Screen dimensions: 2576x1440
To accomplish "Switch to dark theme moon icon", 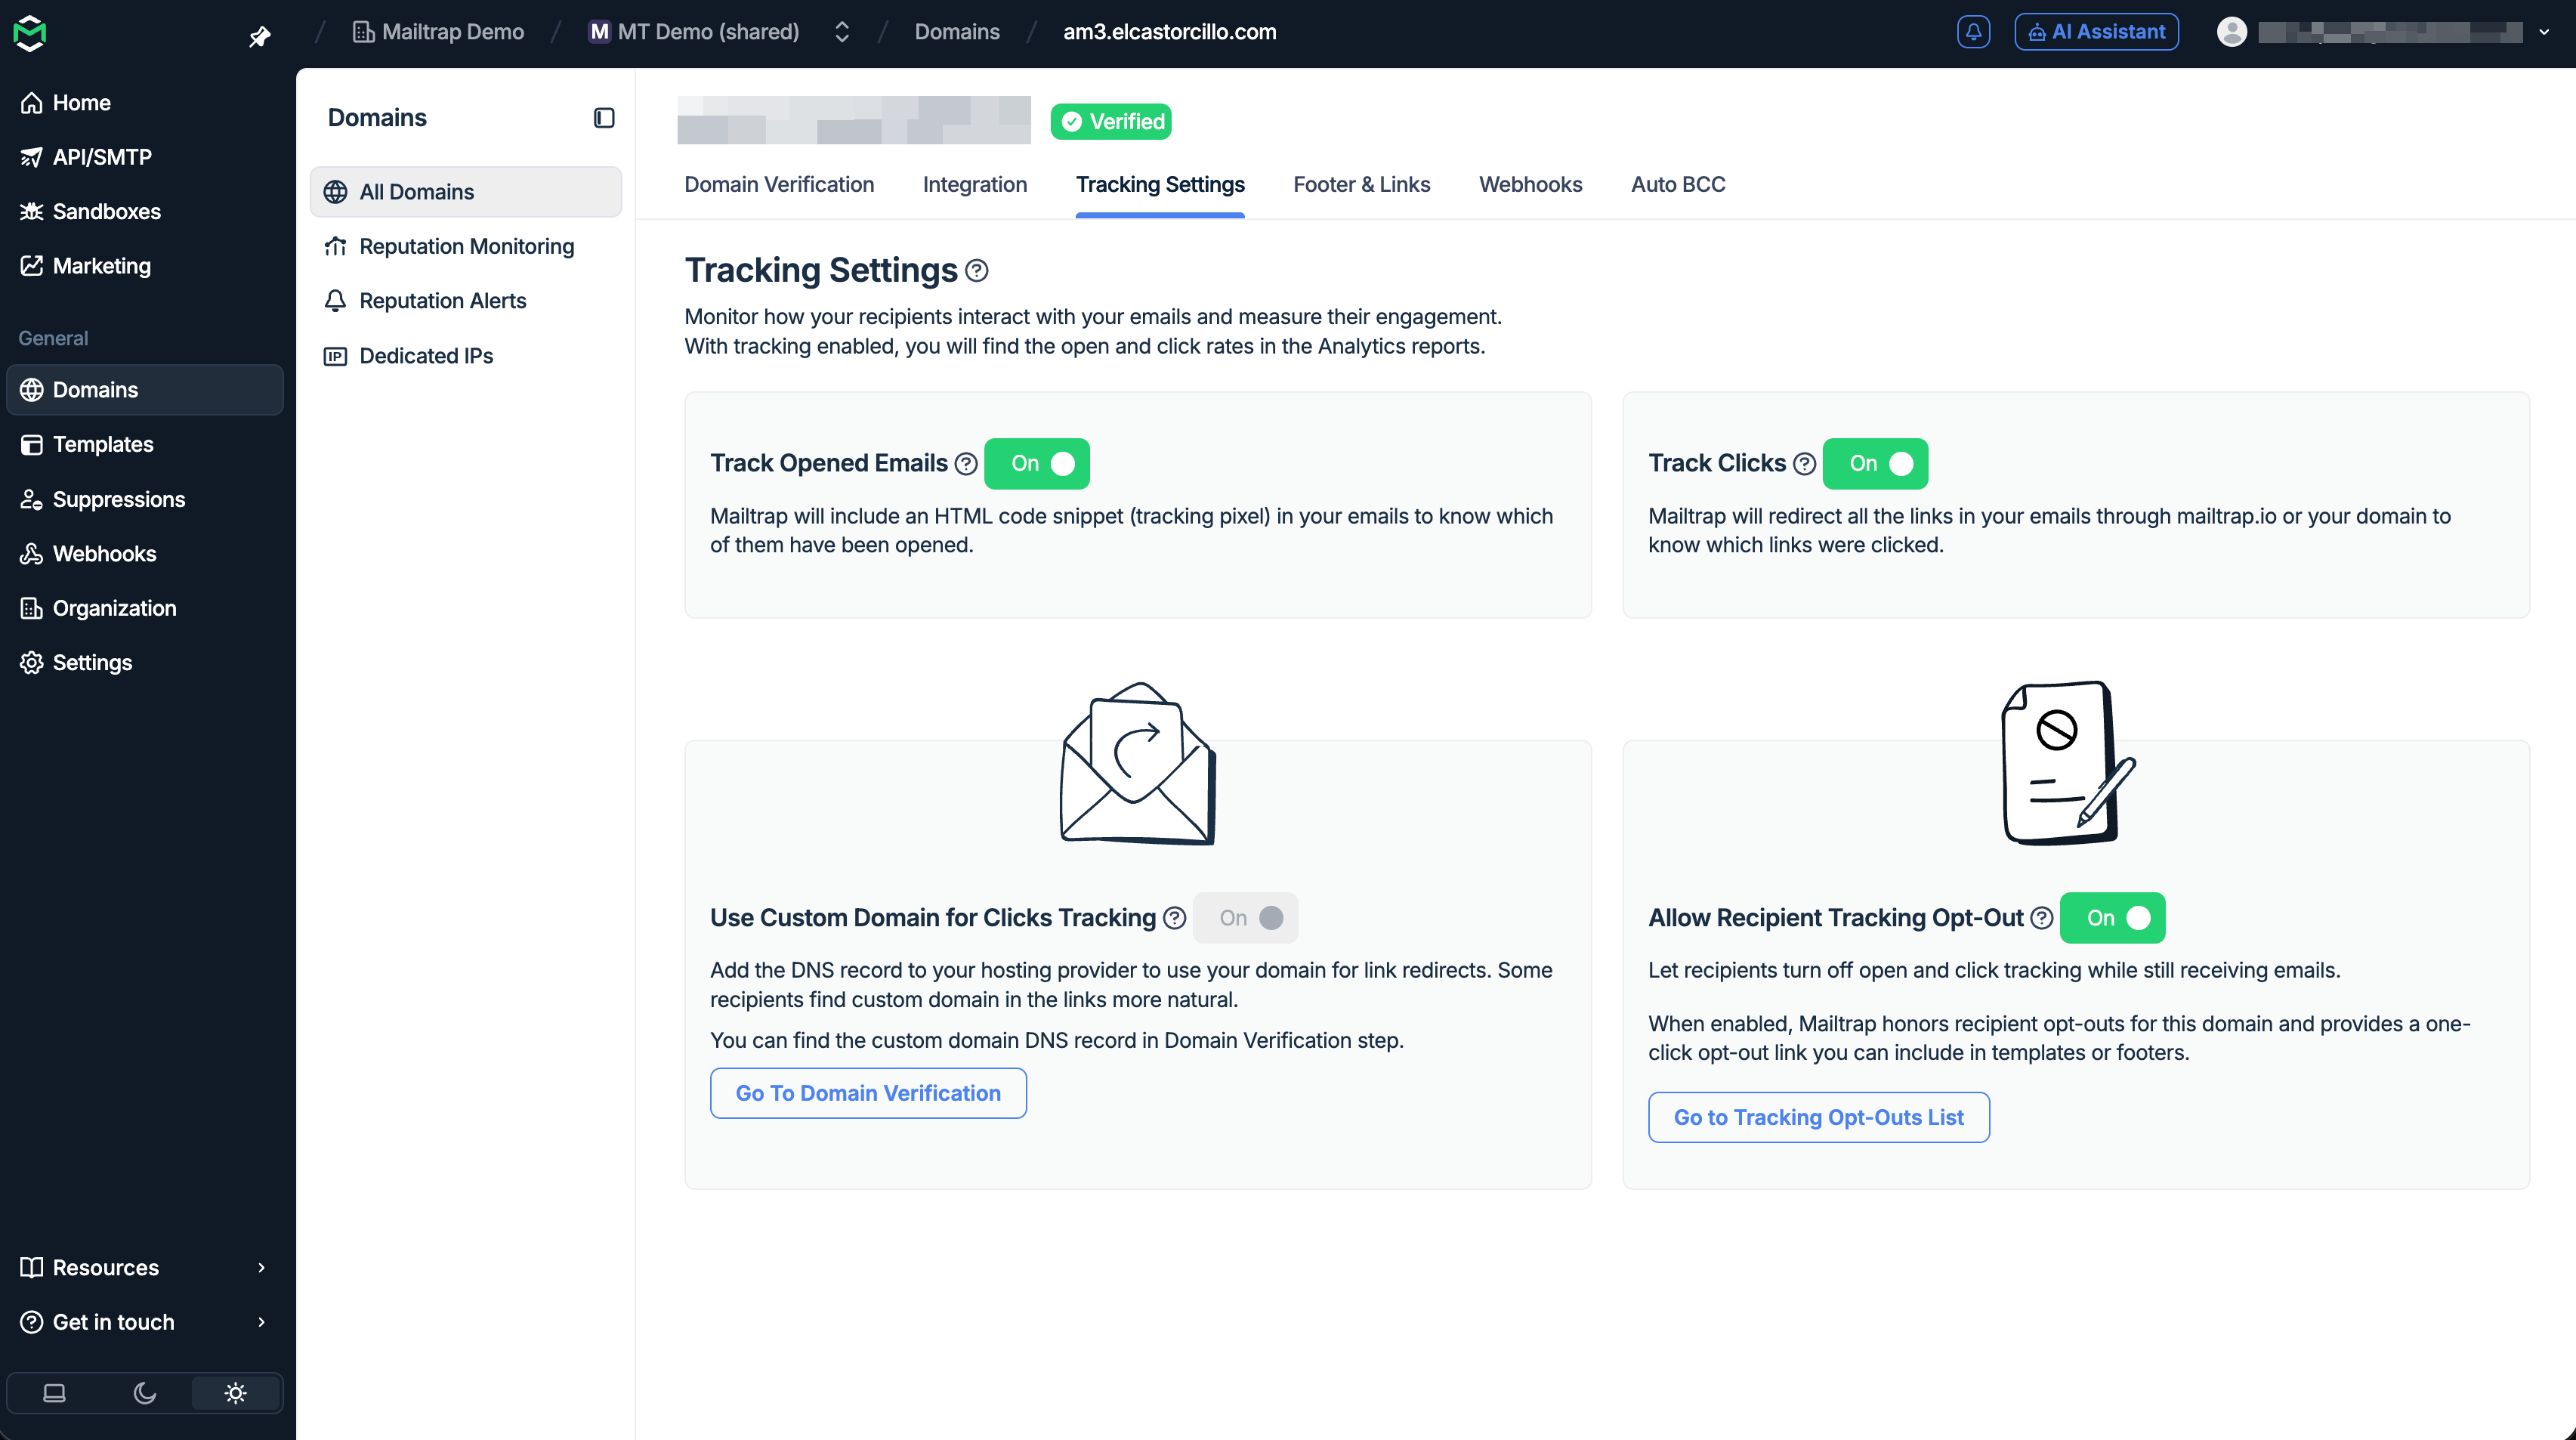I will [145, 1393].
